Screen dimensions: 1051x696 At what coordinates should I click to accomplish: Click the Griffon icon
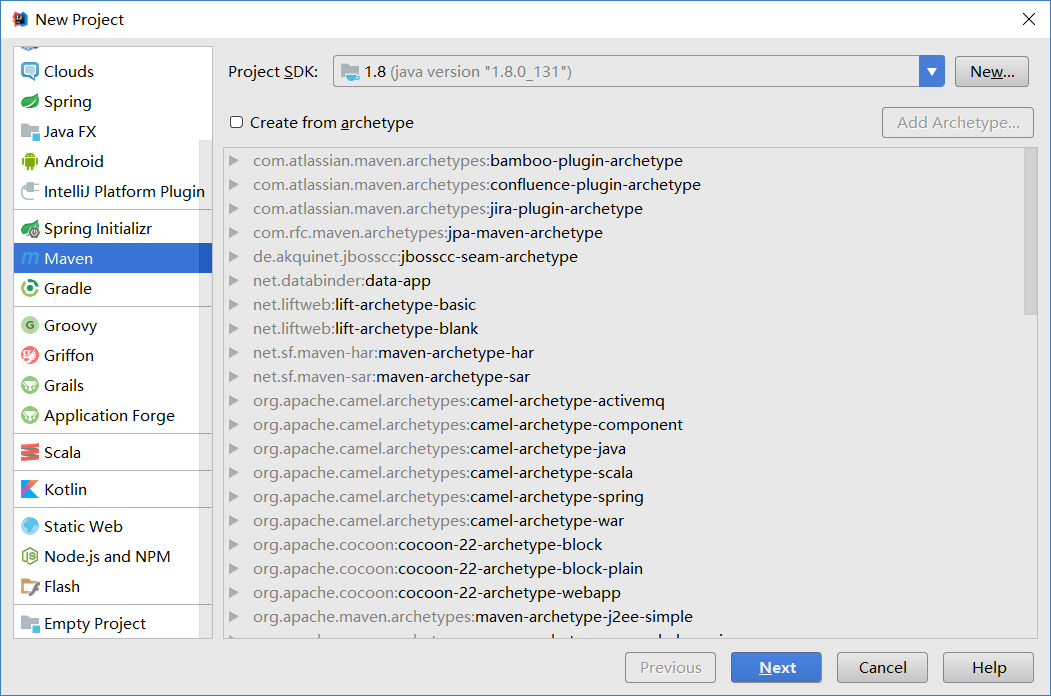point(30,355)
